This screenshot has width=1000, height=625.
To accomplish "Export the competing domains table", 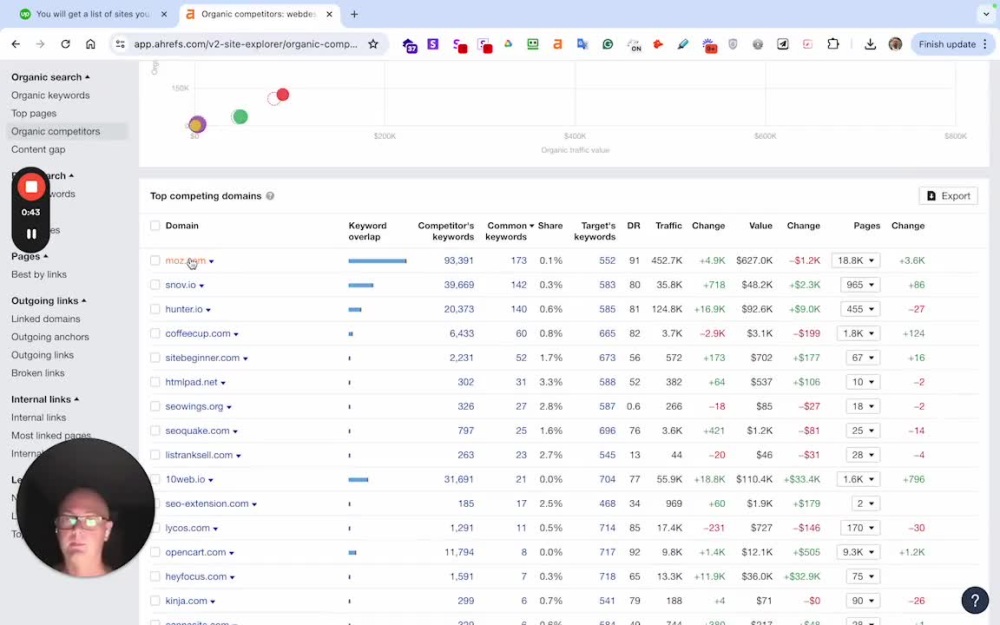I will click(948, 196).
